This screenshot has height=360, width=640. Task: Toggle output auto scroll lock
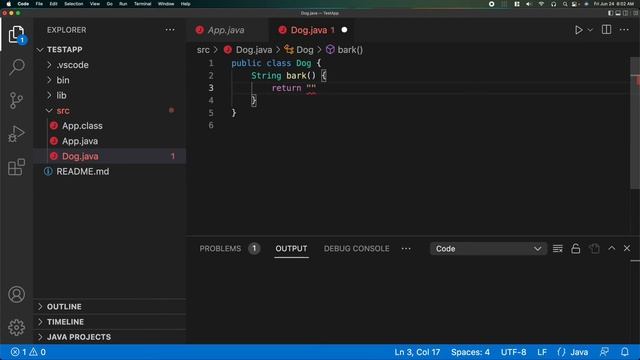[x=576, y=249]
